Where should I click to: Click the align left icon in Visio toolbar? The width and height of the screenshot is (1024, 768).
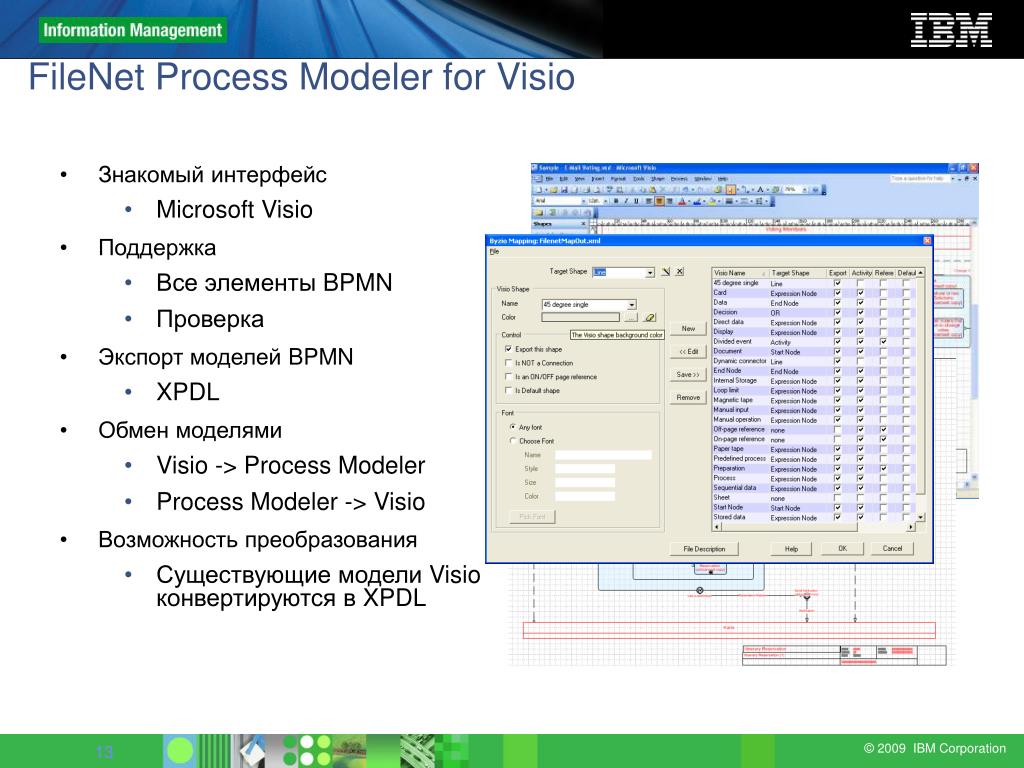[x=649, y=201]
